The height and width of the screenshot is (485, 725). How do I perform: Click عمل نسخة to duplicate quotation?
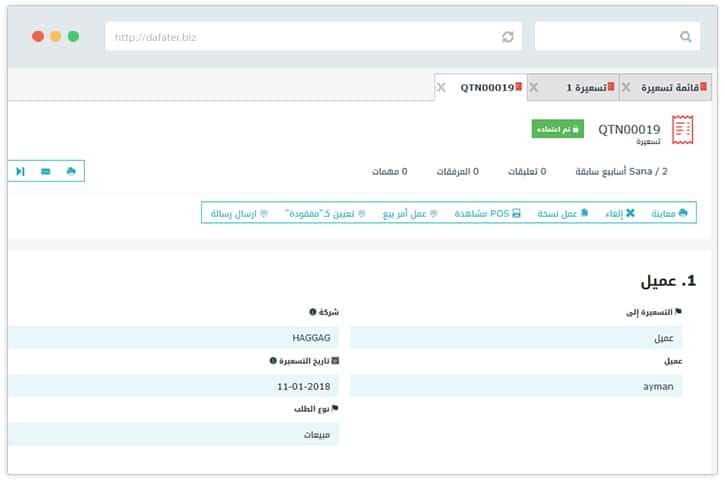tap(563, 214)
